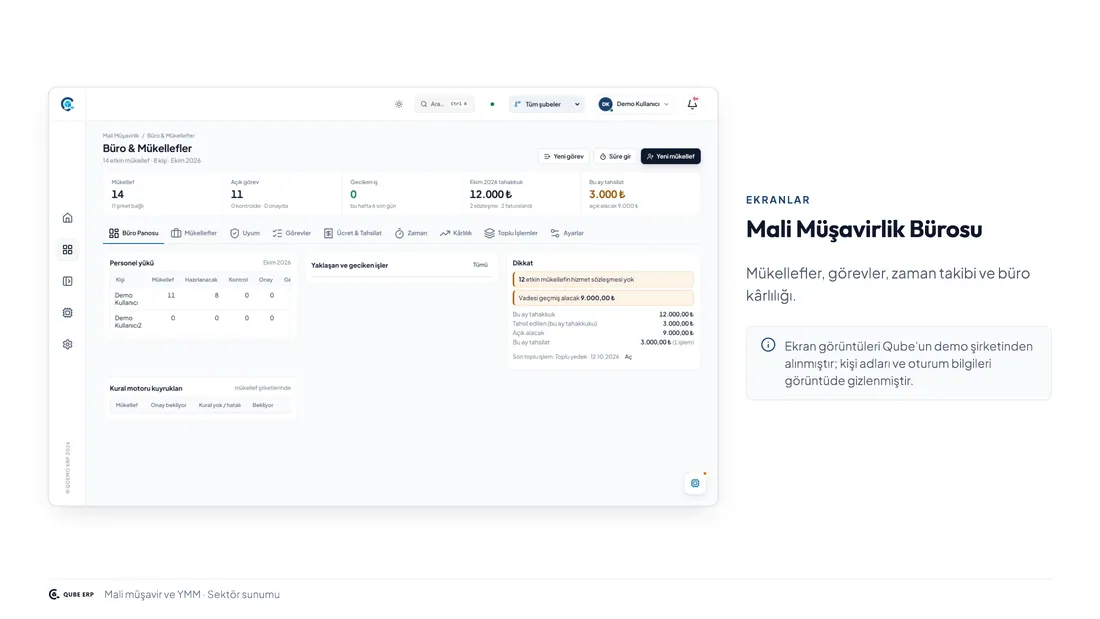The height and width of the screenshot is (619, 1100).
Task: Focus the Ara search field
Action: click(444, 105)
